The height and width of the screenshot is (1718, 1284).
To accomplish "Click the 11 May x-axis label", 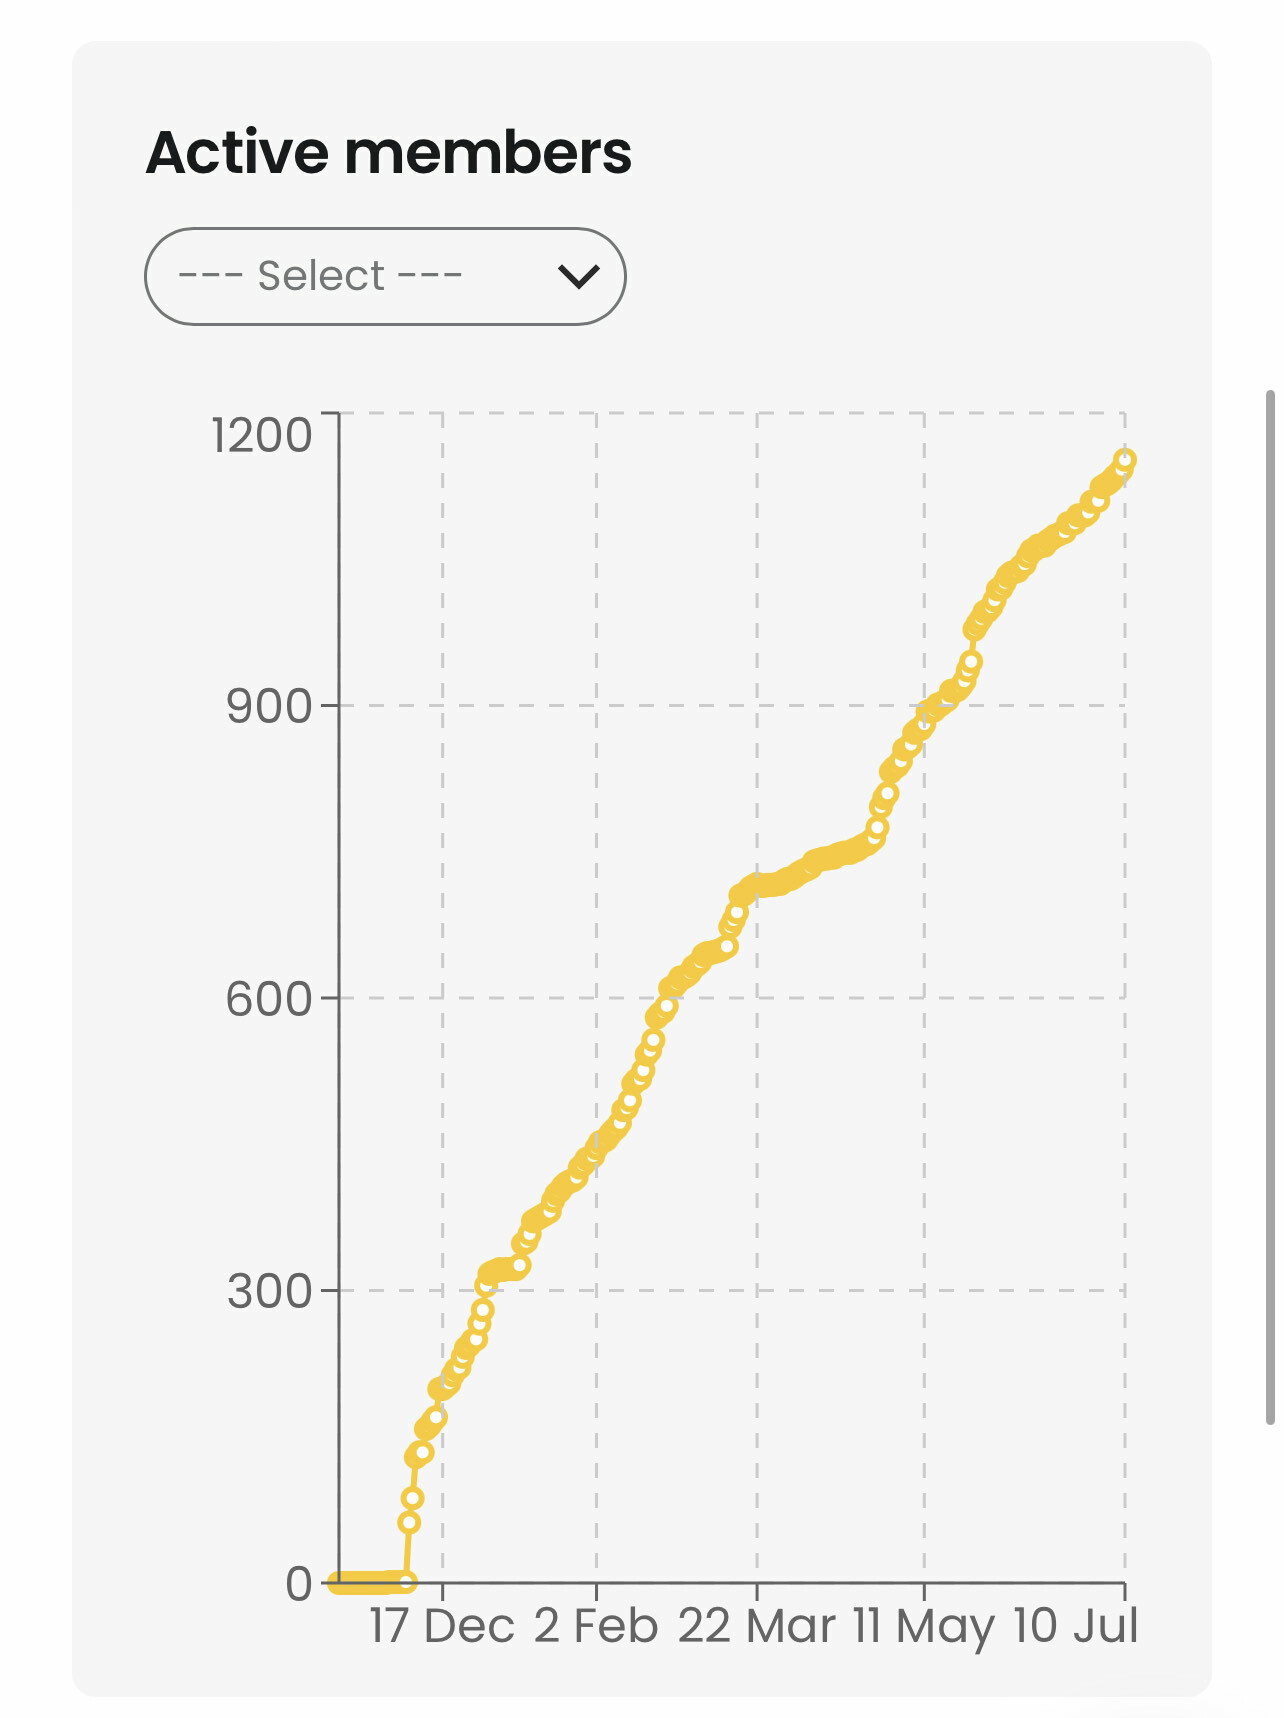I will (x=924, y=1626).
